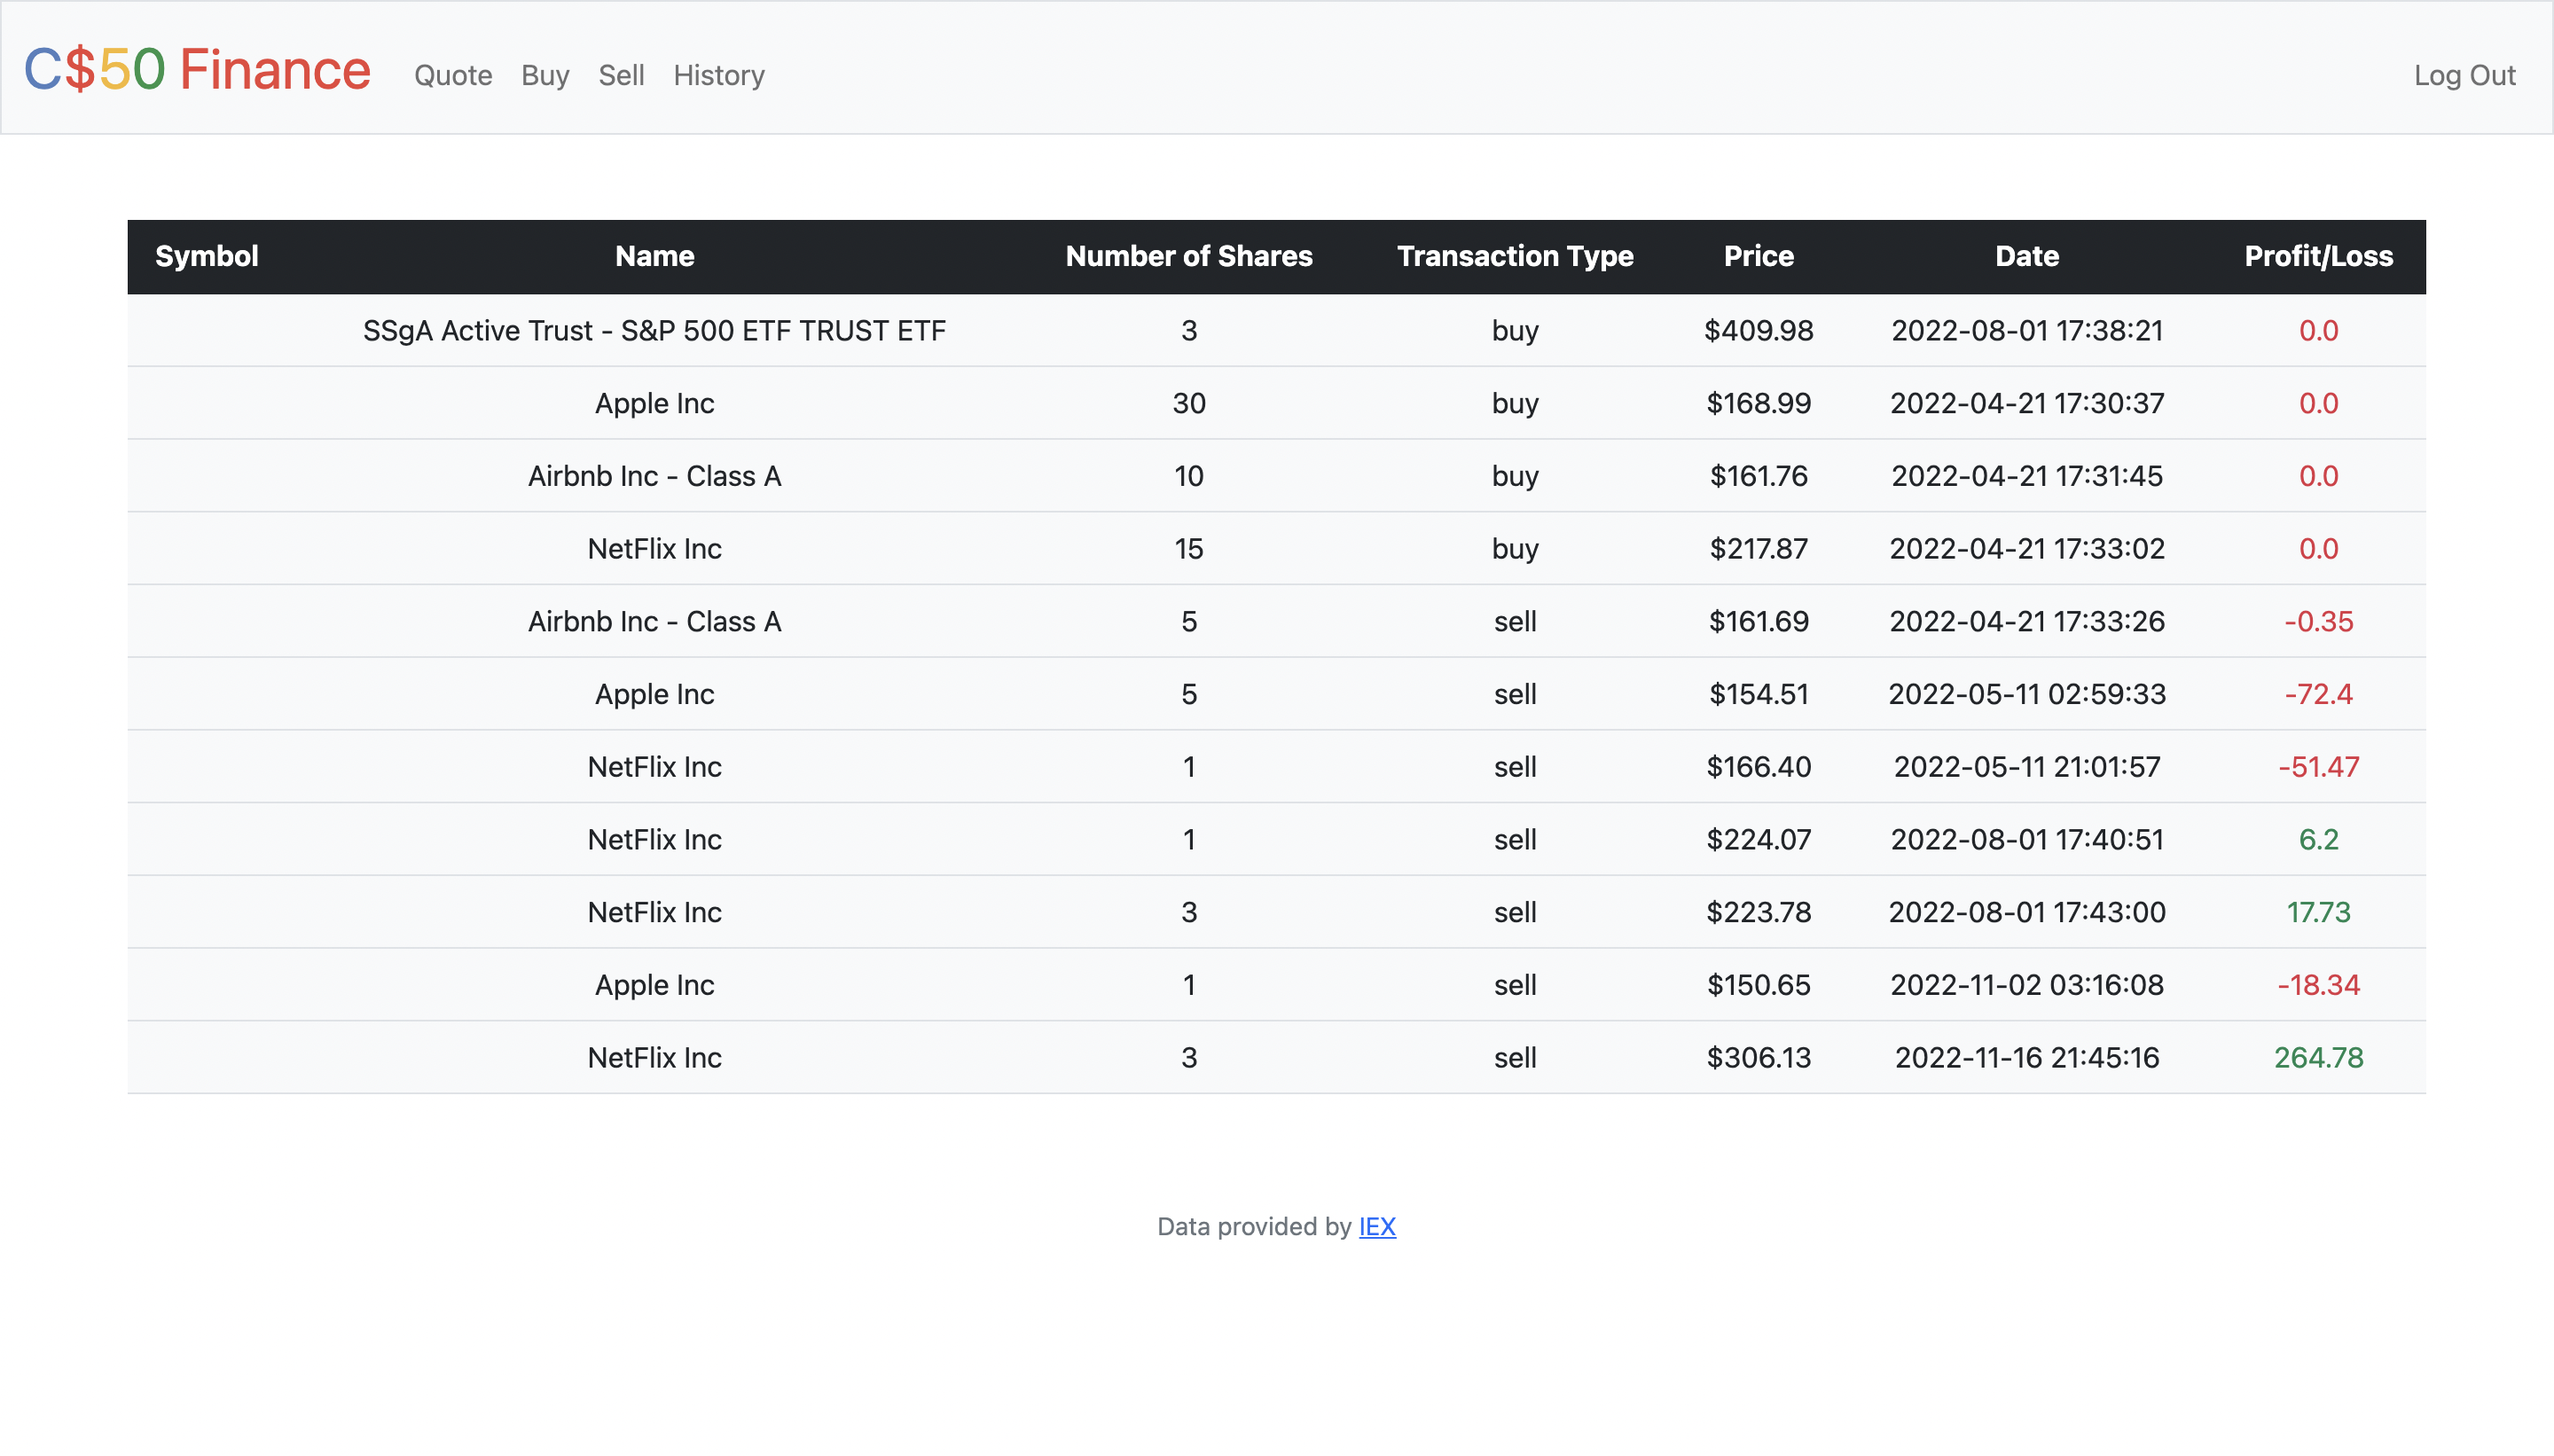Click the Price column header
Image resolution: width=2554 pixels, height=1456 pixels.
coord(1758,256)
